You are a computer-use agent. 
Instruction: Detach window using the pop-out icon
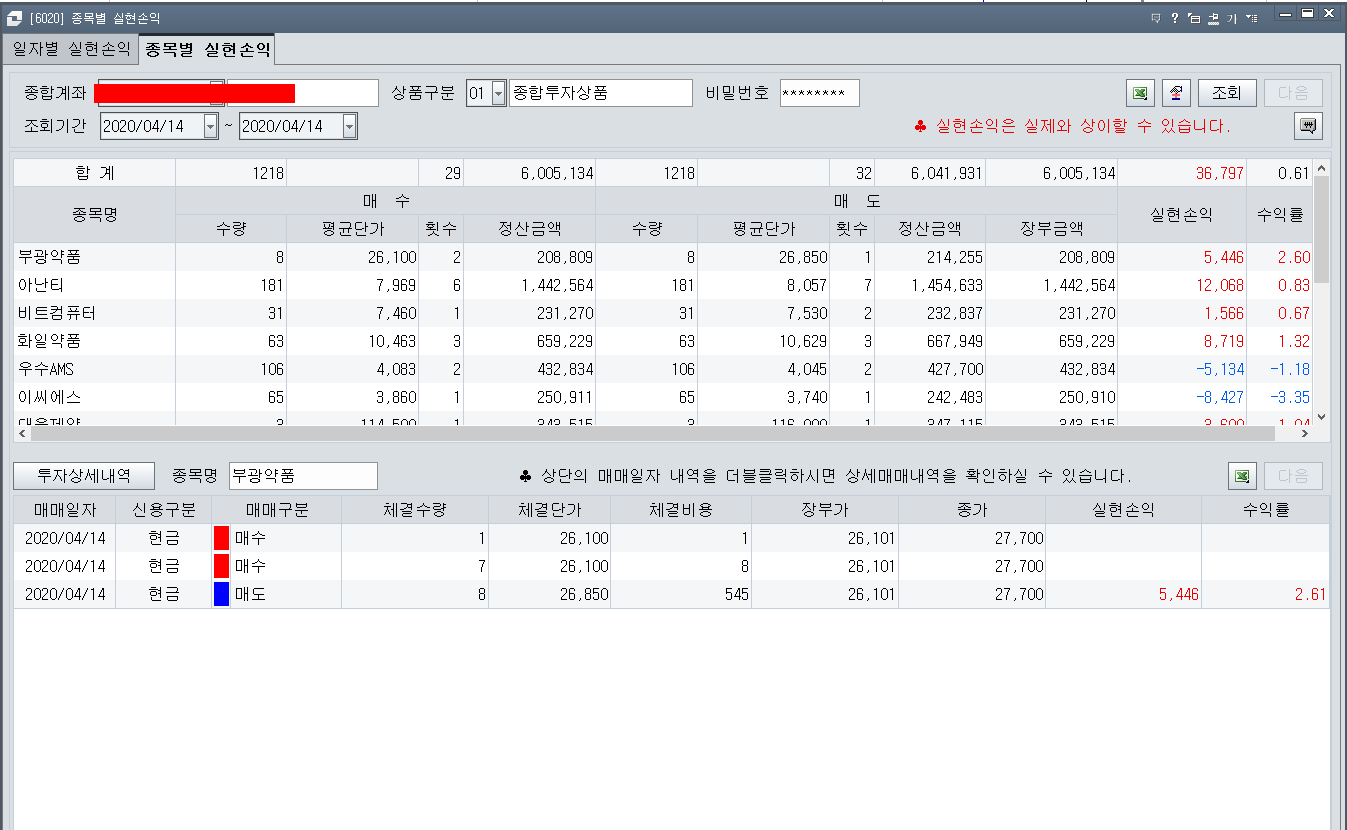coord(1194,18)
